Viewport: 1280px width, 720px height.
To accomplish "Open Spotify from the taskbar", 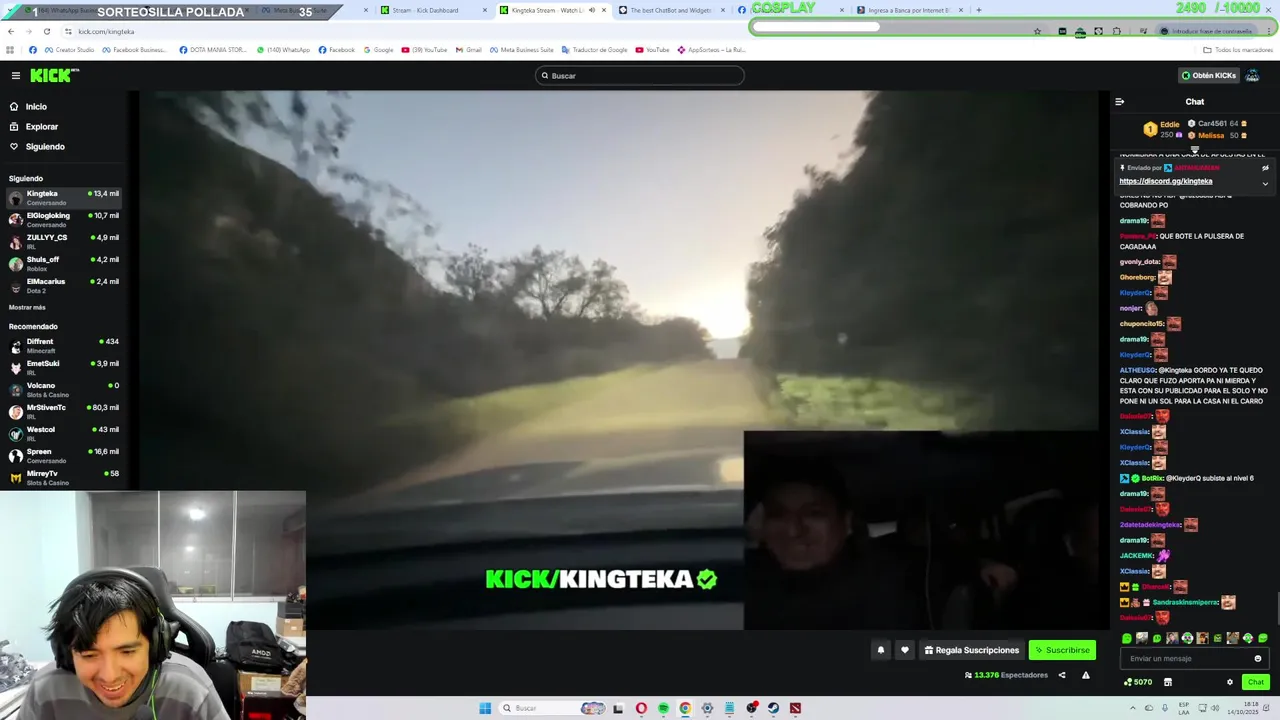I will (x=663, y=708).
